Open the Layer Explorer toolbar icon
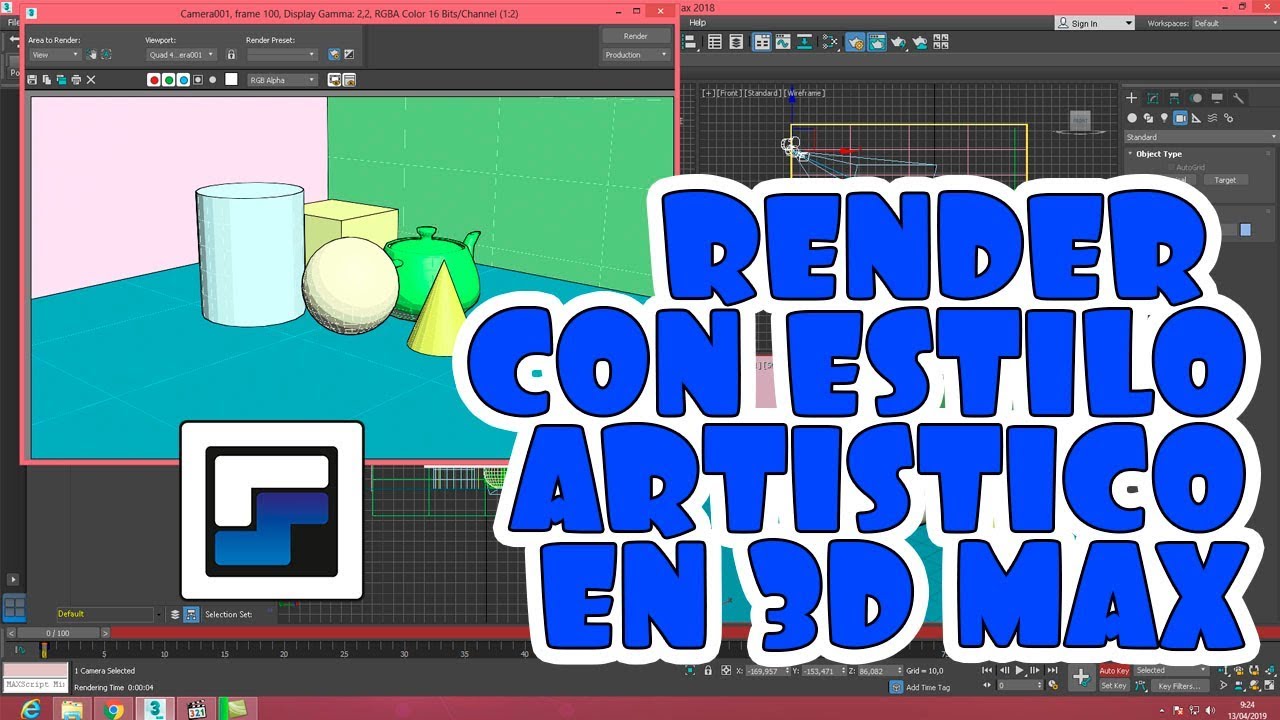The width and height of the screenshot is (1280, 720). click(x=736, y=42)
